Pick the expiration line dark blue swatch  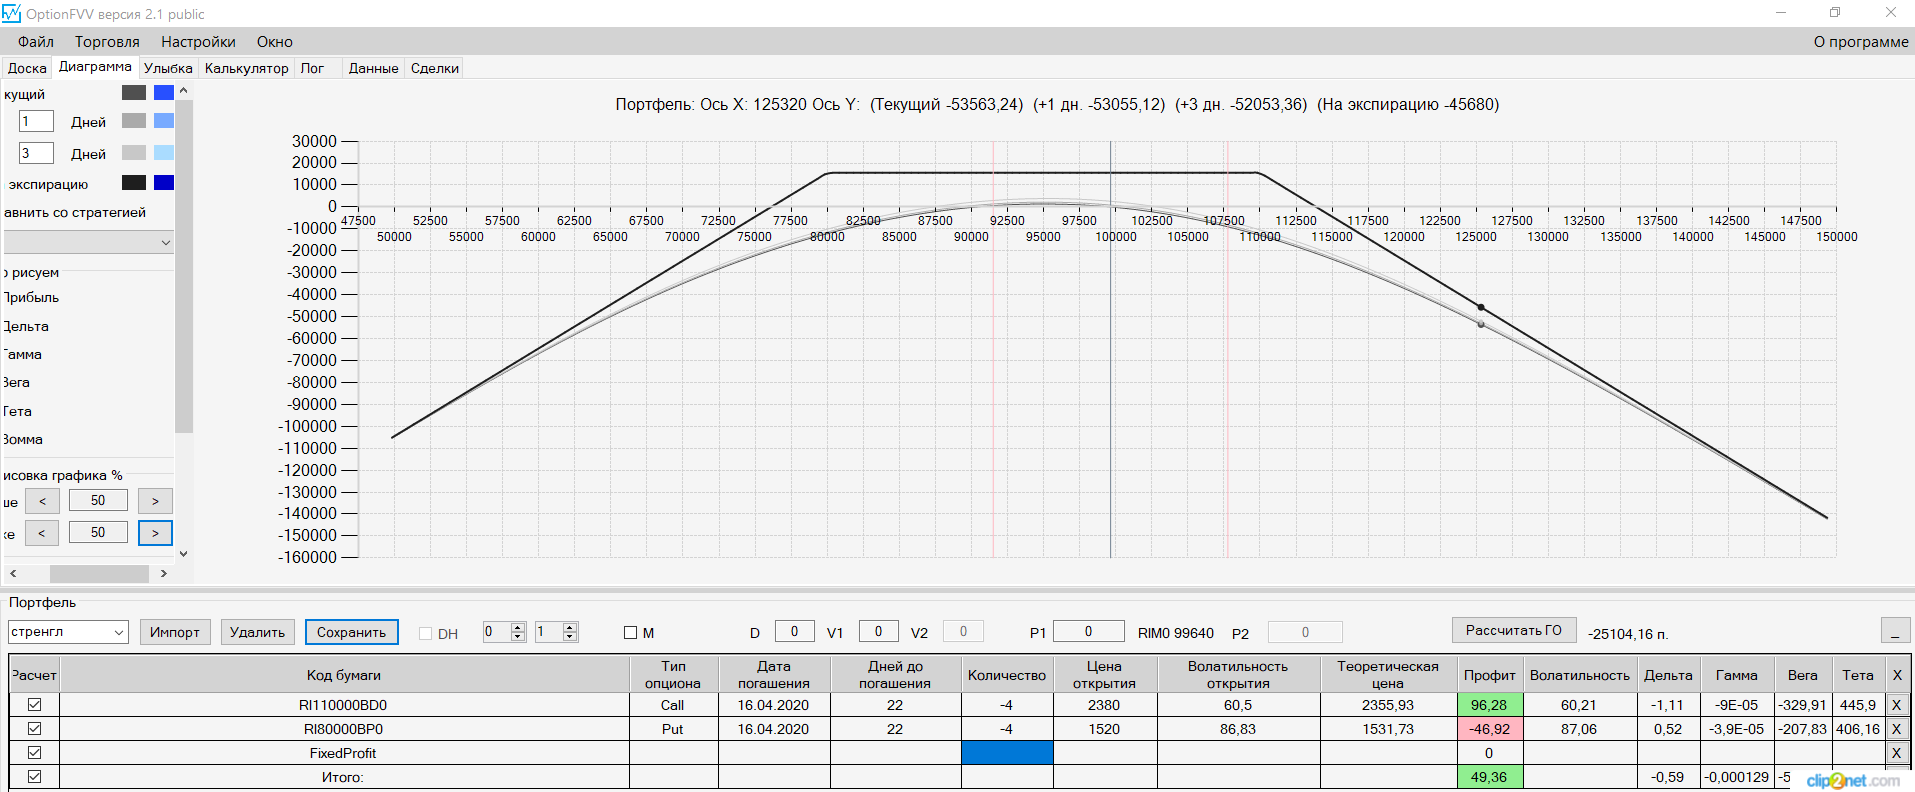coord(164,182)
